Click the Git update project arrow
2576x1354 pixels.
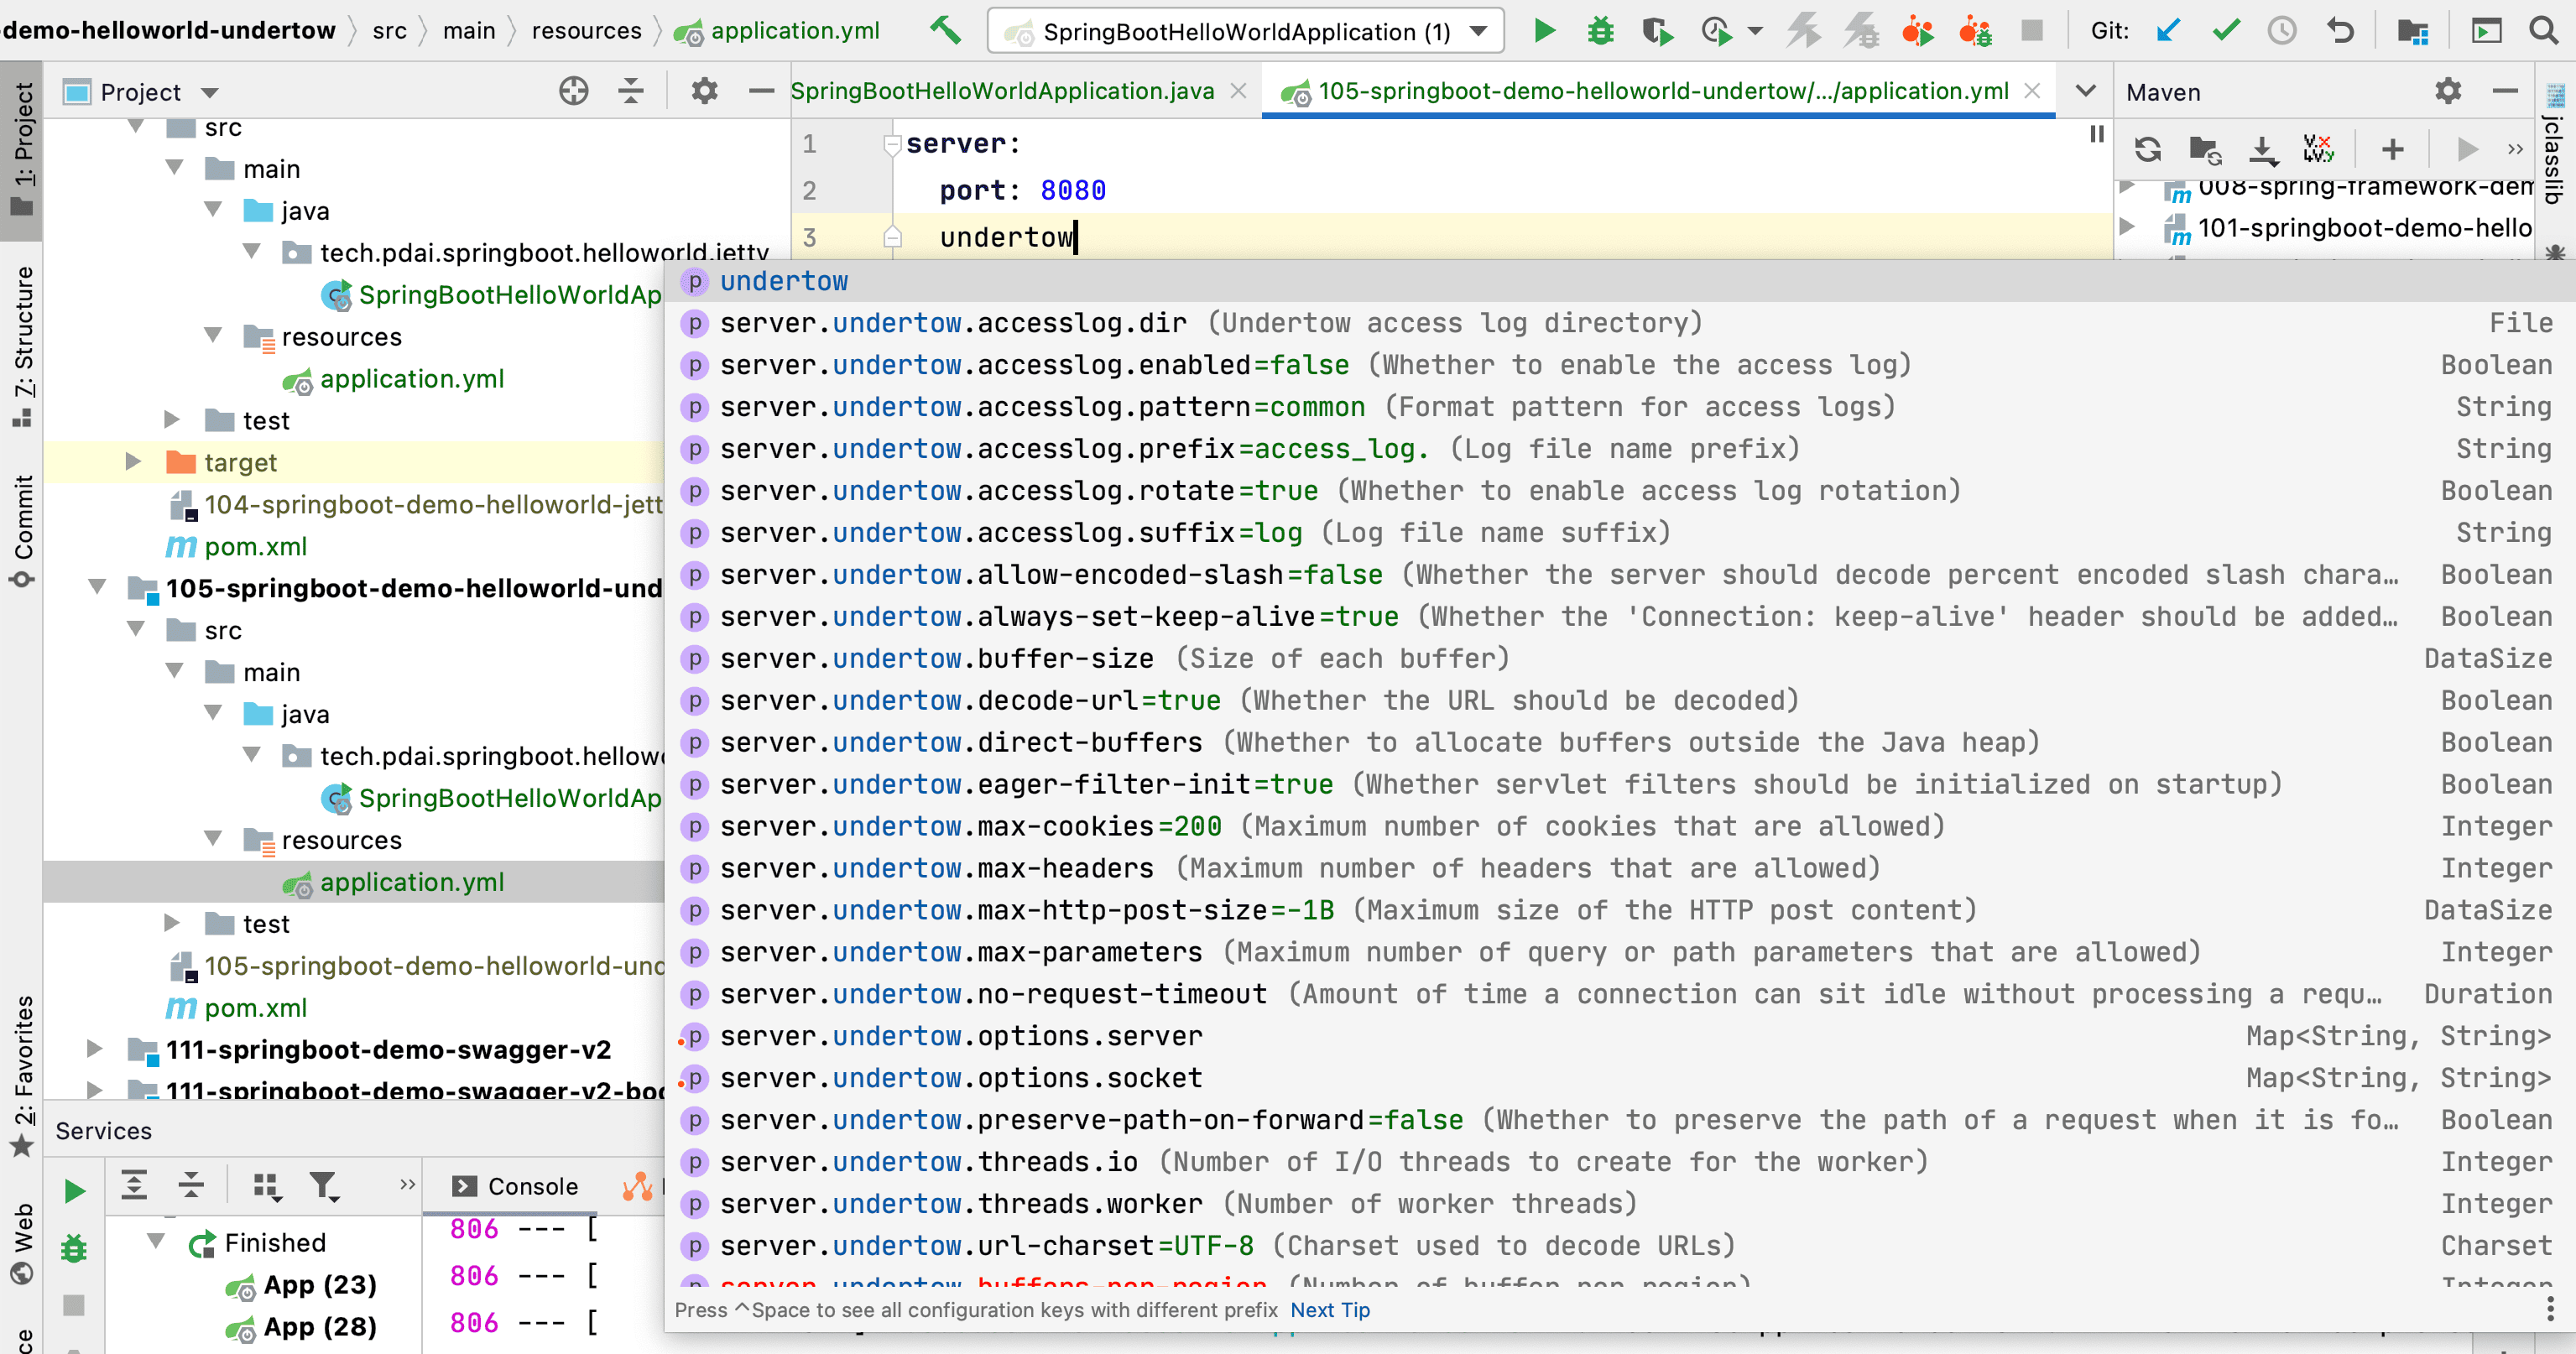tap(2168, 31)
